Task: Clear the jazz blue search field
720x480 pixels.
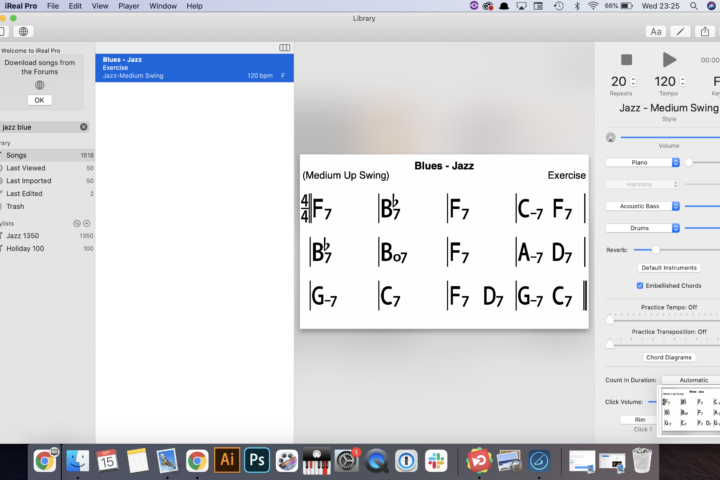Action: [x=84, y=127]
